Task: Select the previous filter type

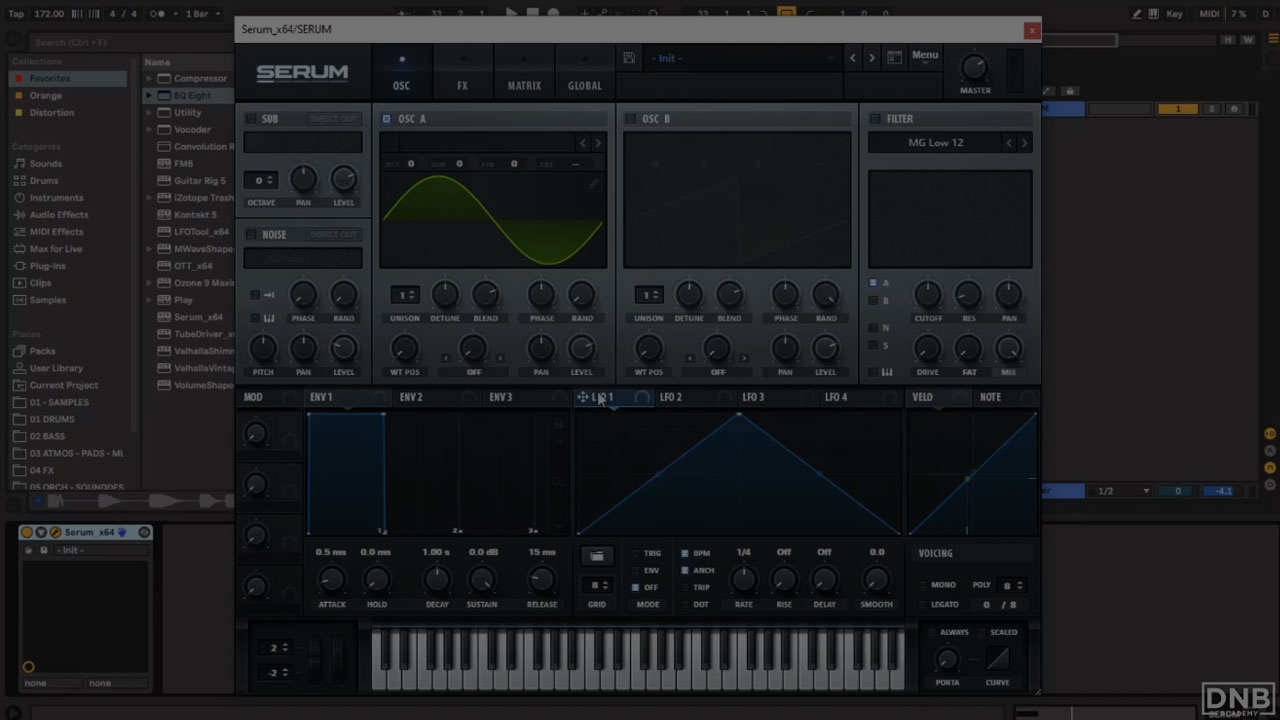Action: 1008,143
